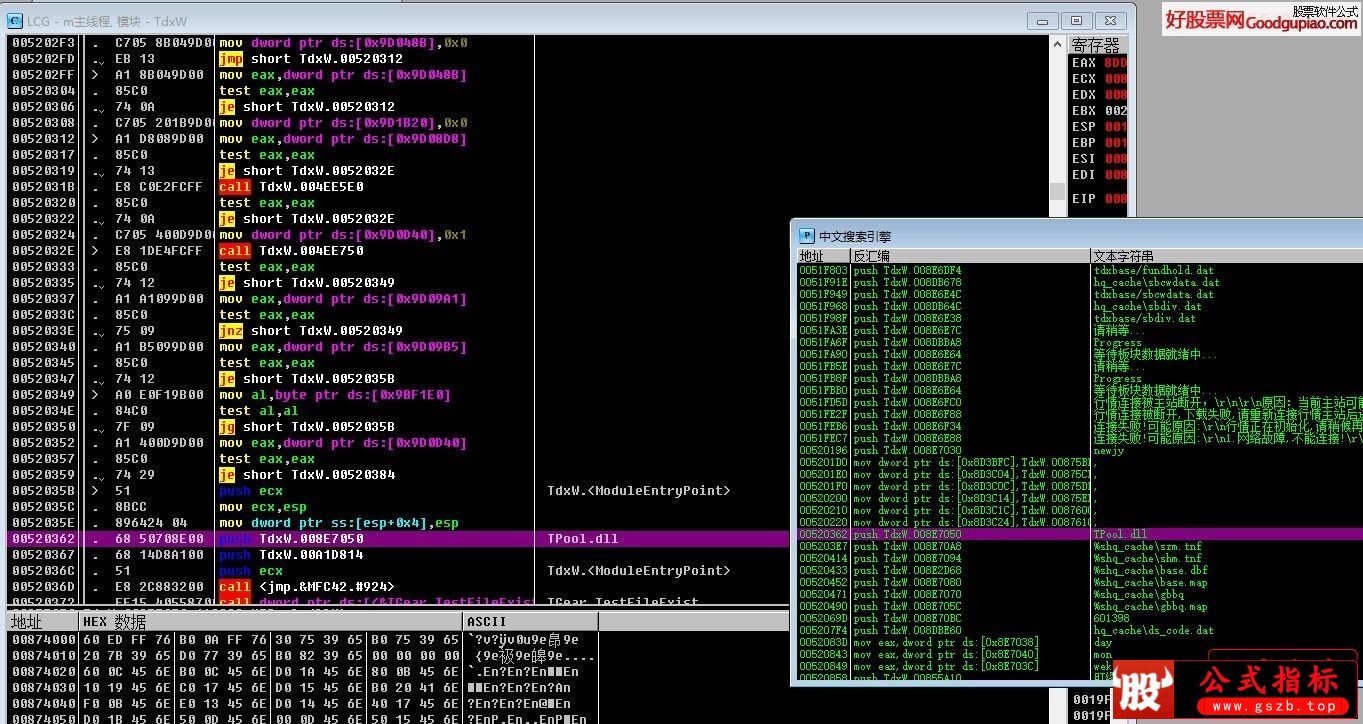Select 'tdxbase/sbcwdata.dat' search result

[x=1154, y=294]
